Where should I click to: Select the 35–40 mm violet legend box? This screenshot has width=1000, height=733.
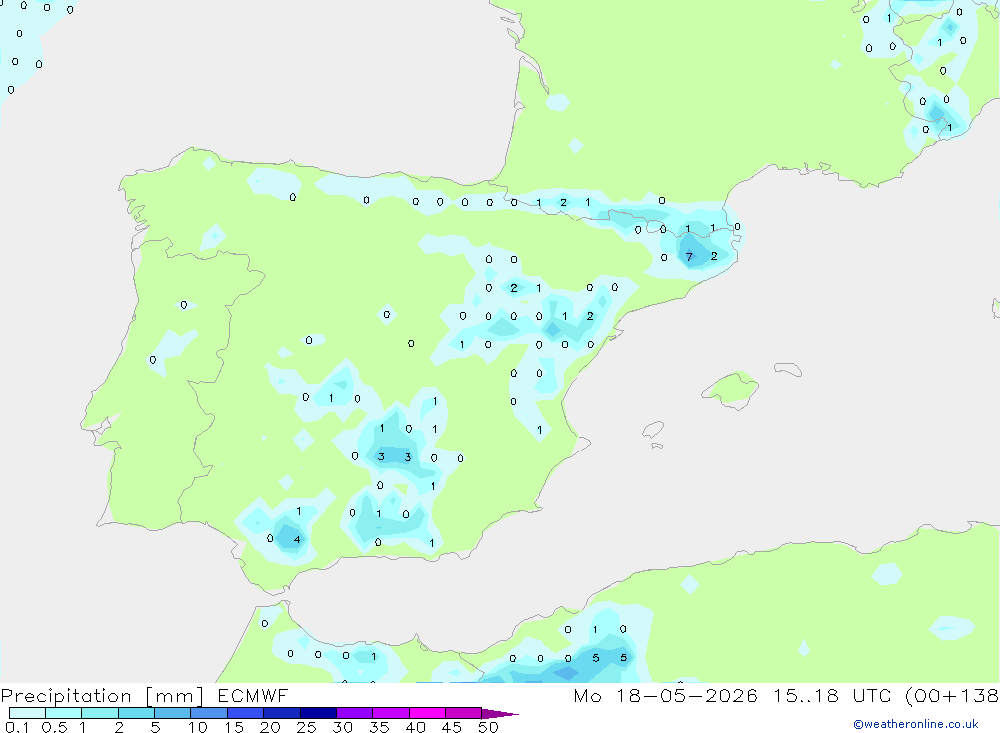point(390,713)
